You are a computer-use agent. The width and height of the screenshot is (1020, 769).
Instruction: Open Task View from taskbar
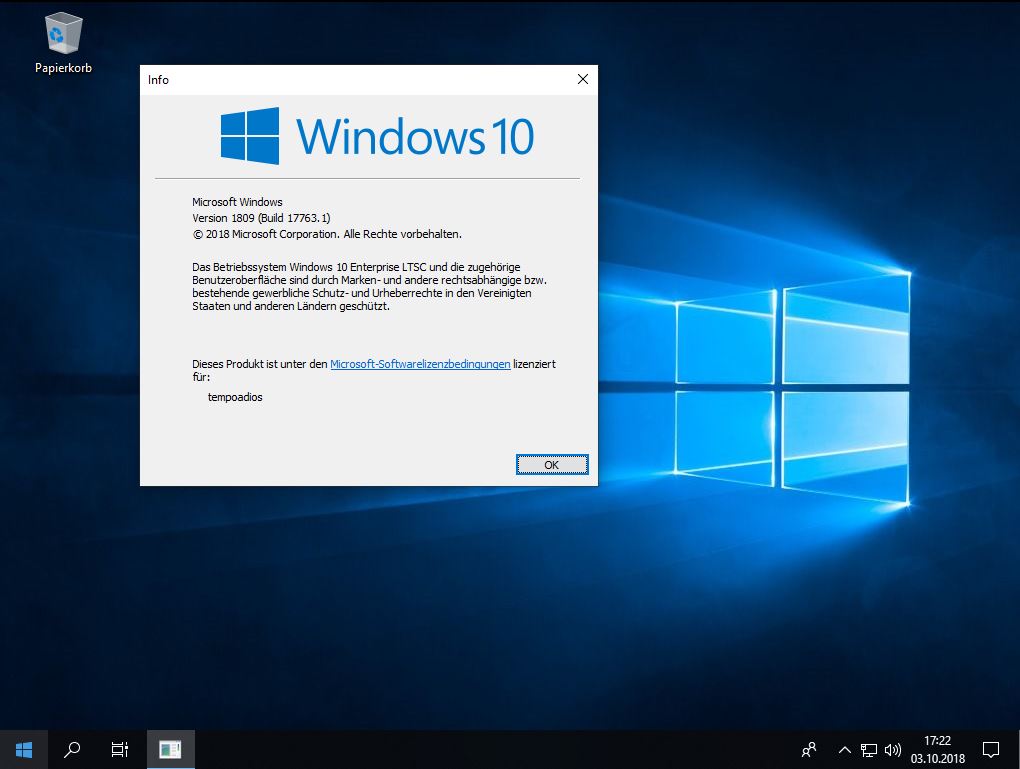pyautogui.click(x=120, y=749)
